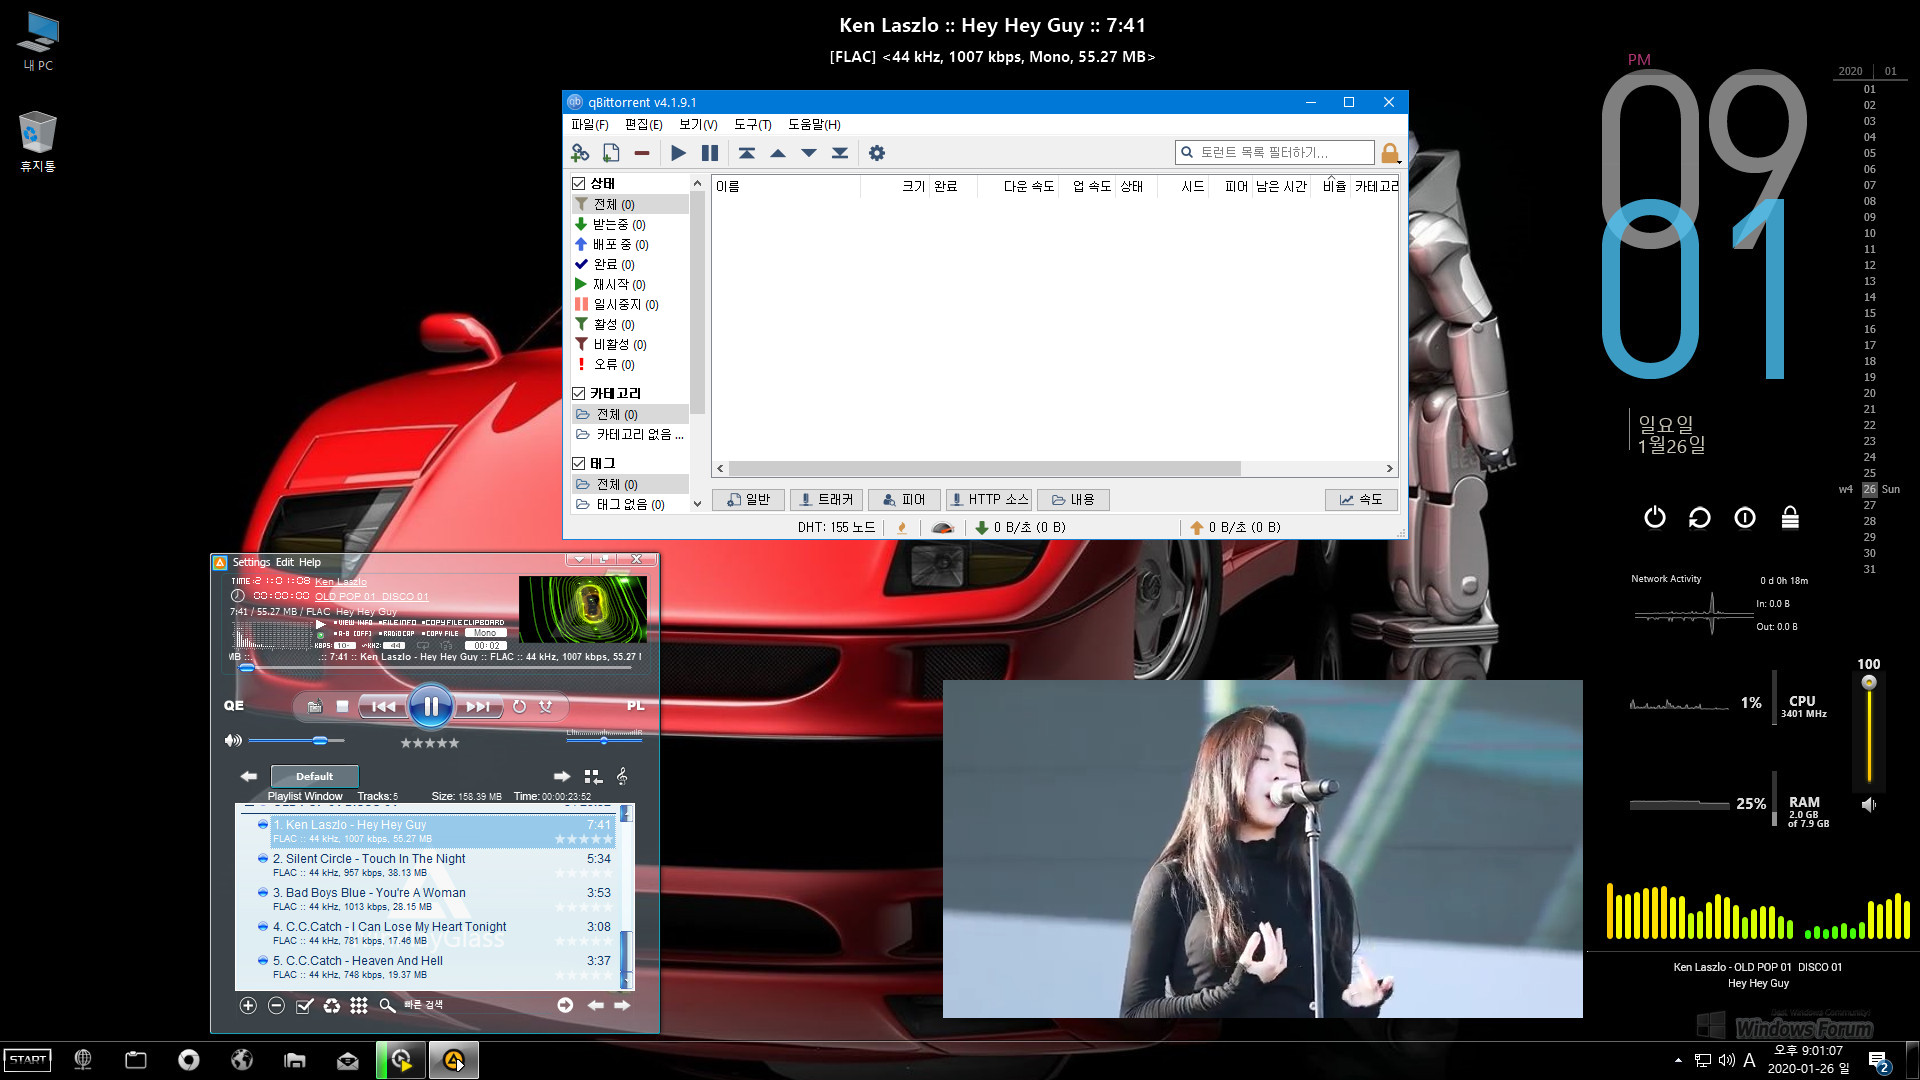Viewport: 1920px width, 1080px height.
Task: Click the pause torrents icon in qBittorrent toolbar
Action: click(x=710, y=153)
